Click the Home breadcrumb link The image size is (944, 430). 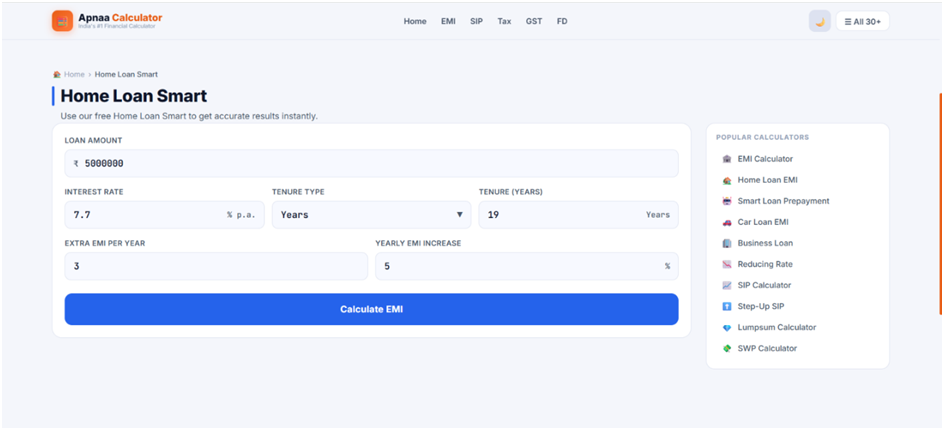click(x=74, y=74)
